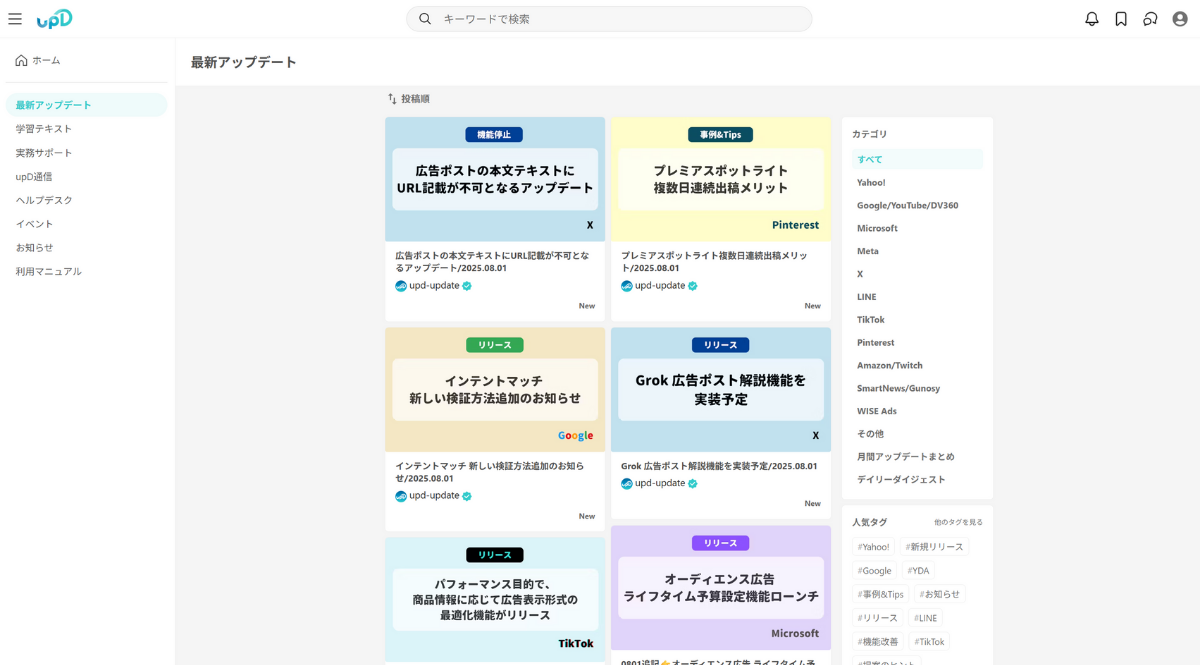Screen dimensions: 1200x665
Task: Open the Grok 広告ポスト解説機能 article thumbnail
Action: click(x=720, y=389)
